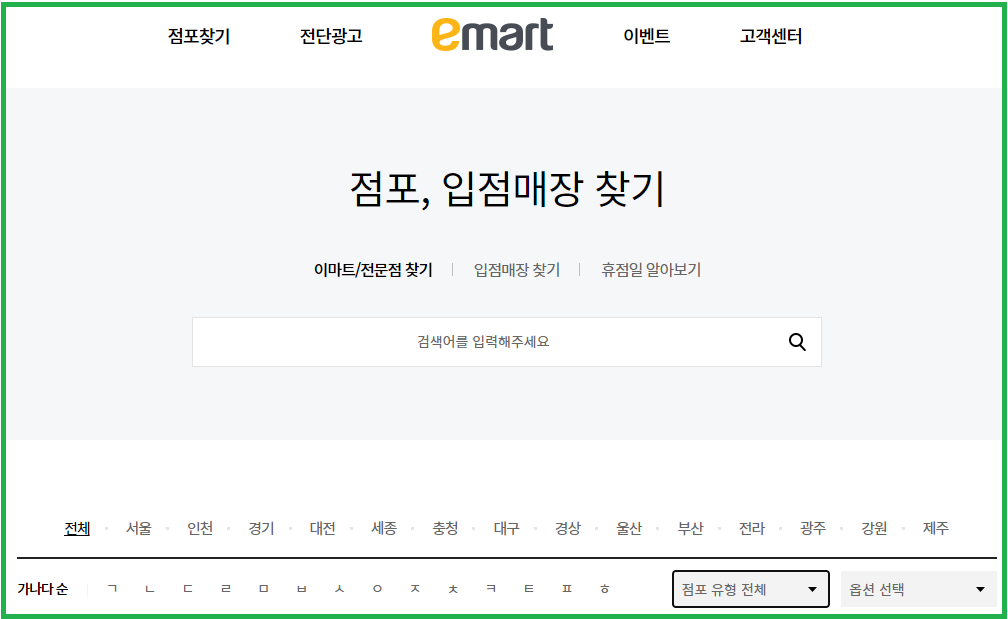The width and height of the screenshot is (1008, 619).
Task: Expand the 점포 유형 전체 dropdown
Action: (750, 589)
